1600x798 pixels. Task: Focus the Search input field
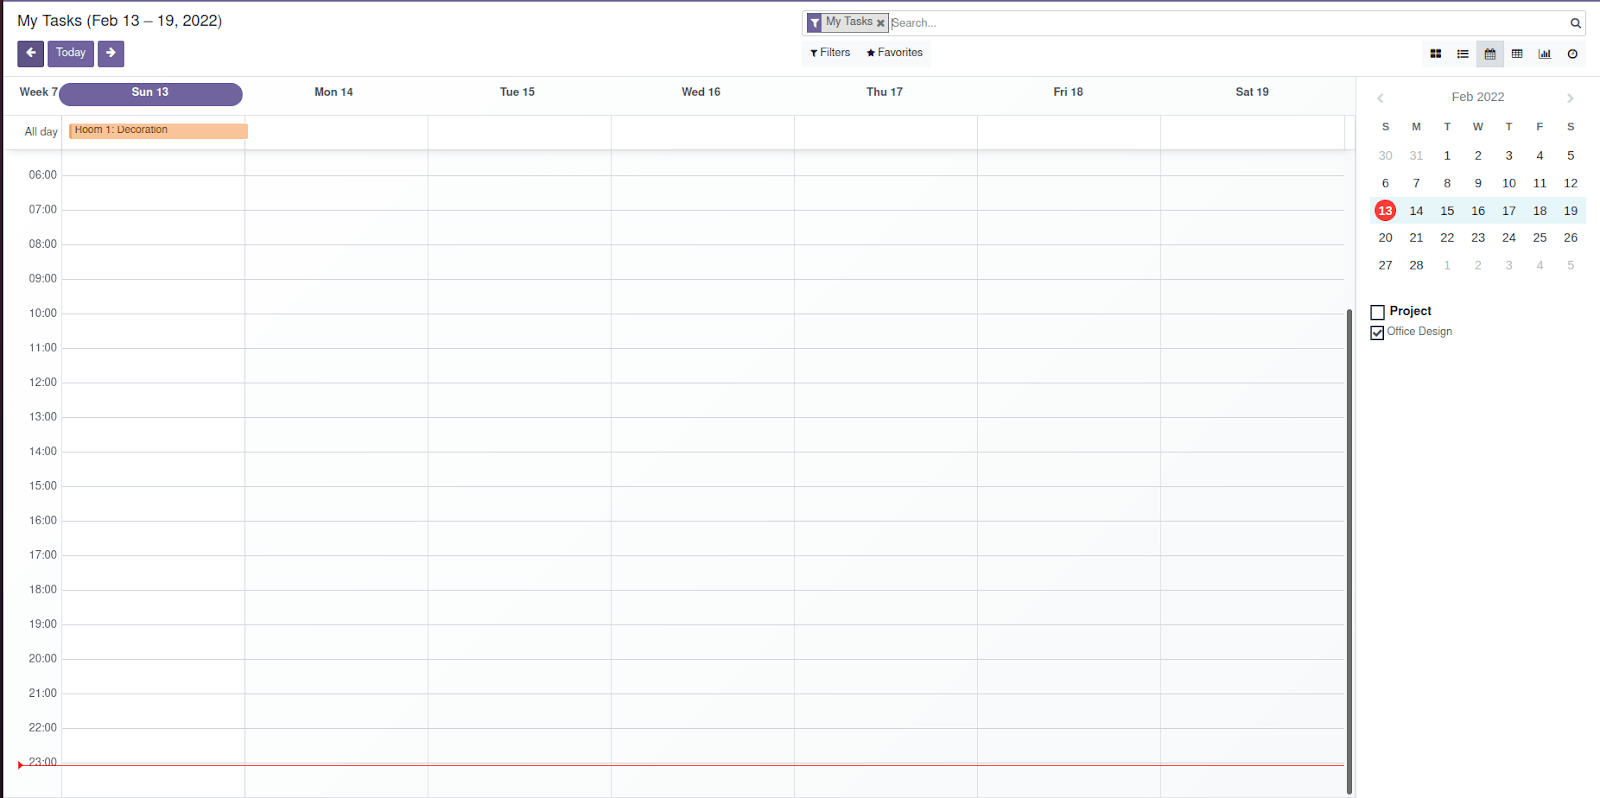tap(1228, 23)
